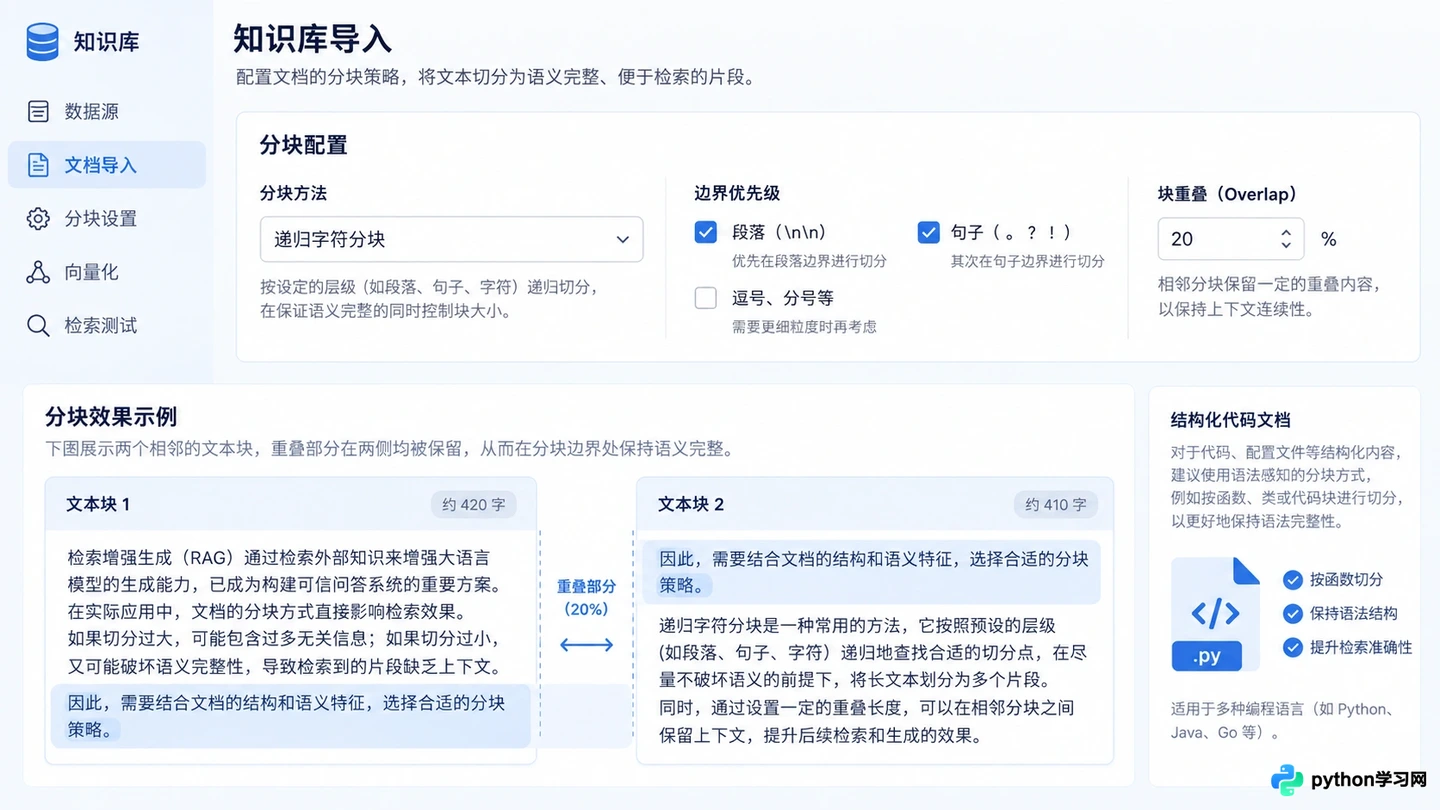Click the 文档导入 document icon
Image resolution: width=1440 pixels, height=810 pixels.
pos(38,165)
